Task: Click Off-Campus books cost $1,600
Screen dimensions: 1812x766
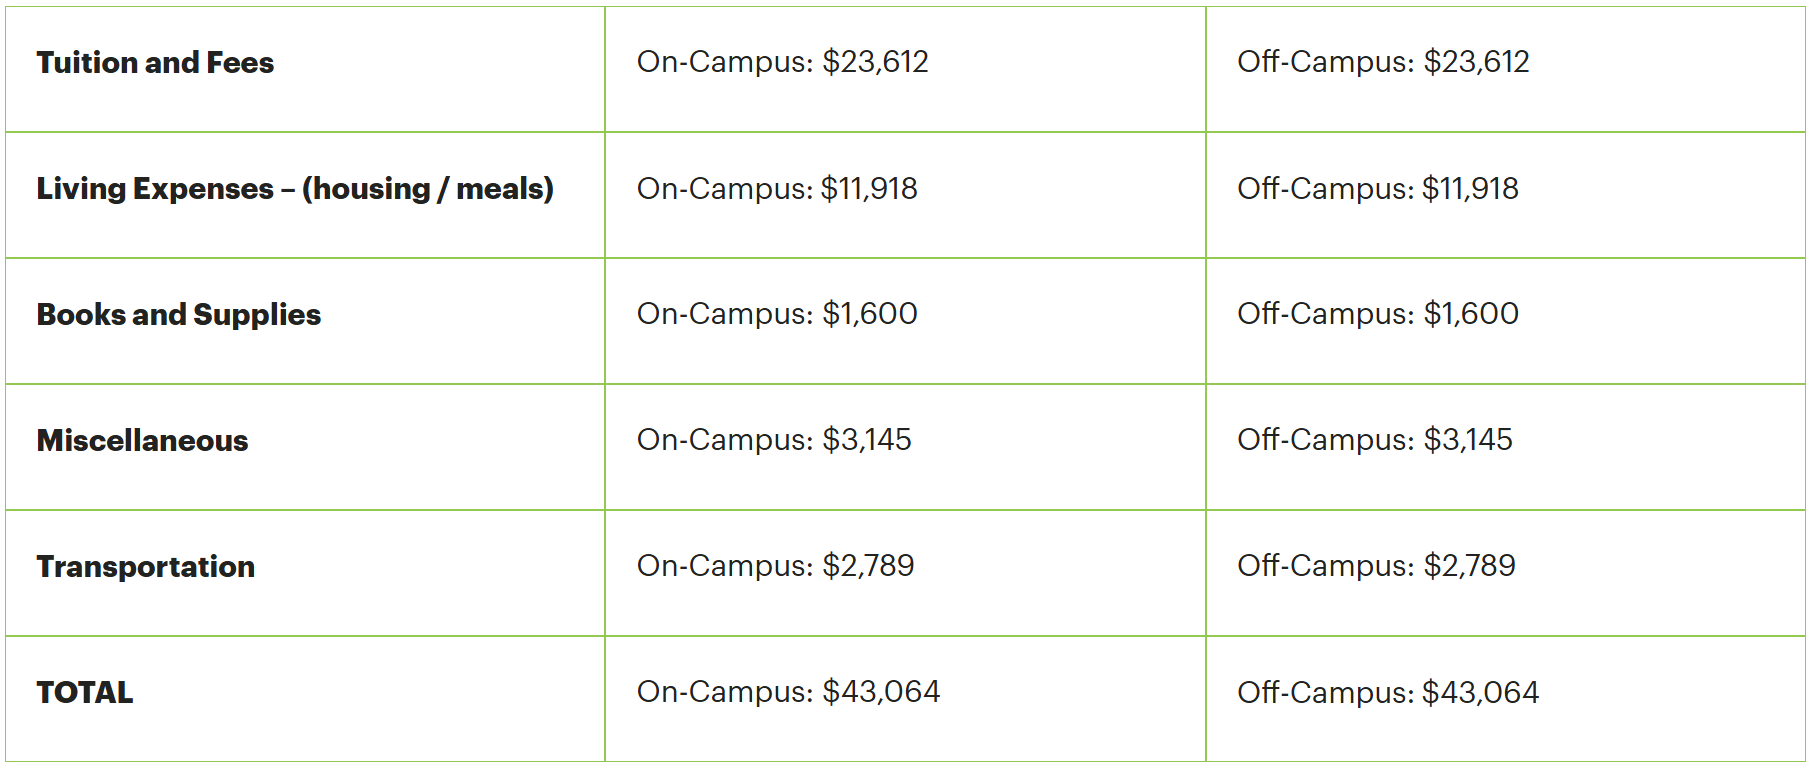Action: tap(1377, 314)
